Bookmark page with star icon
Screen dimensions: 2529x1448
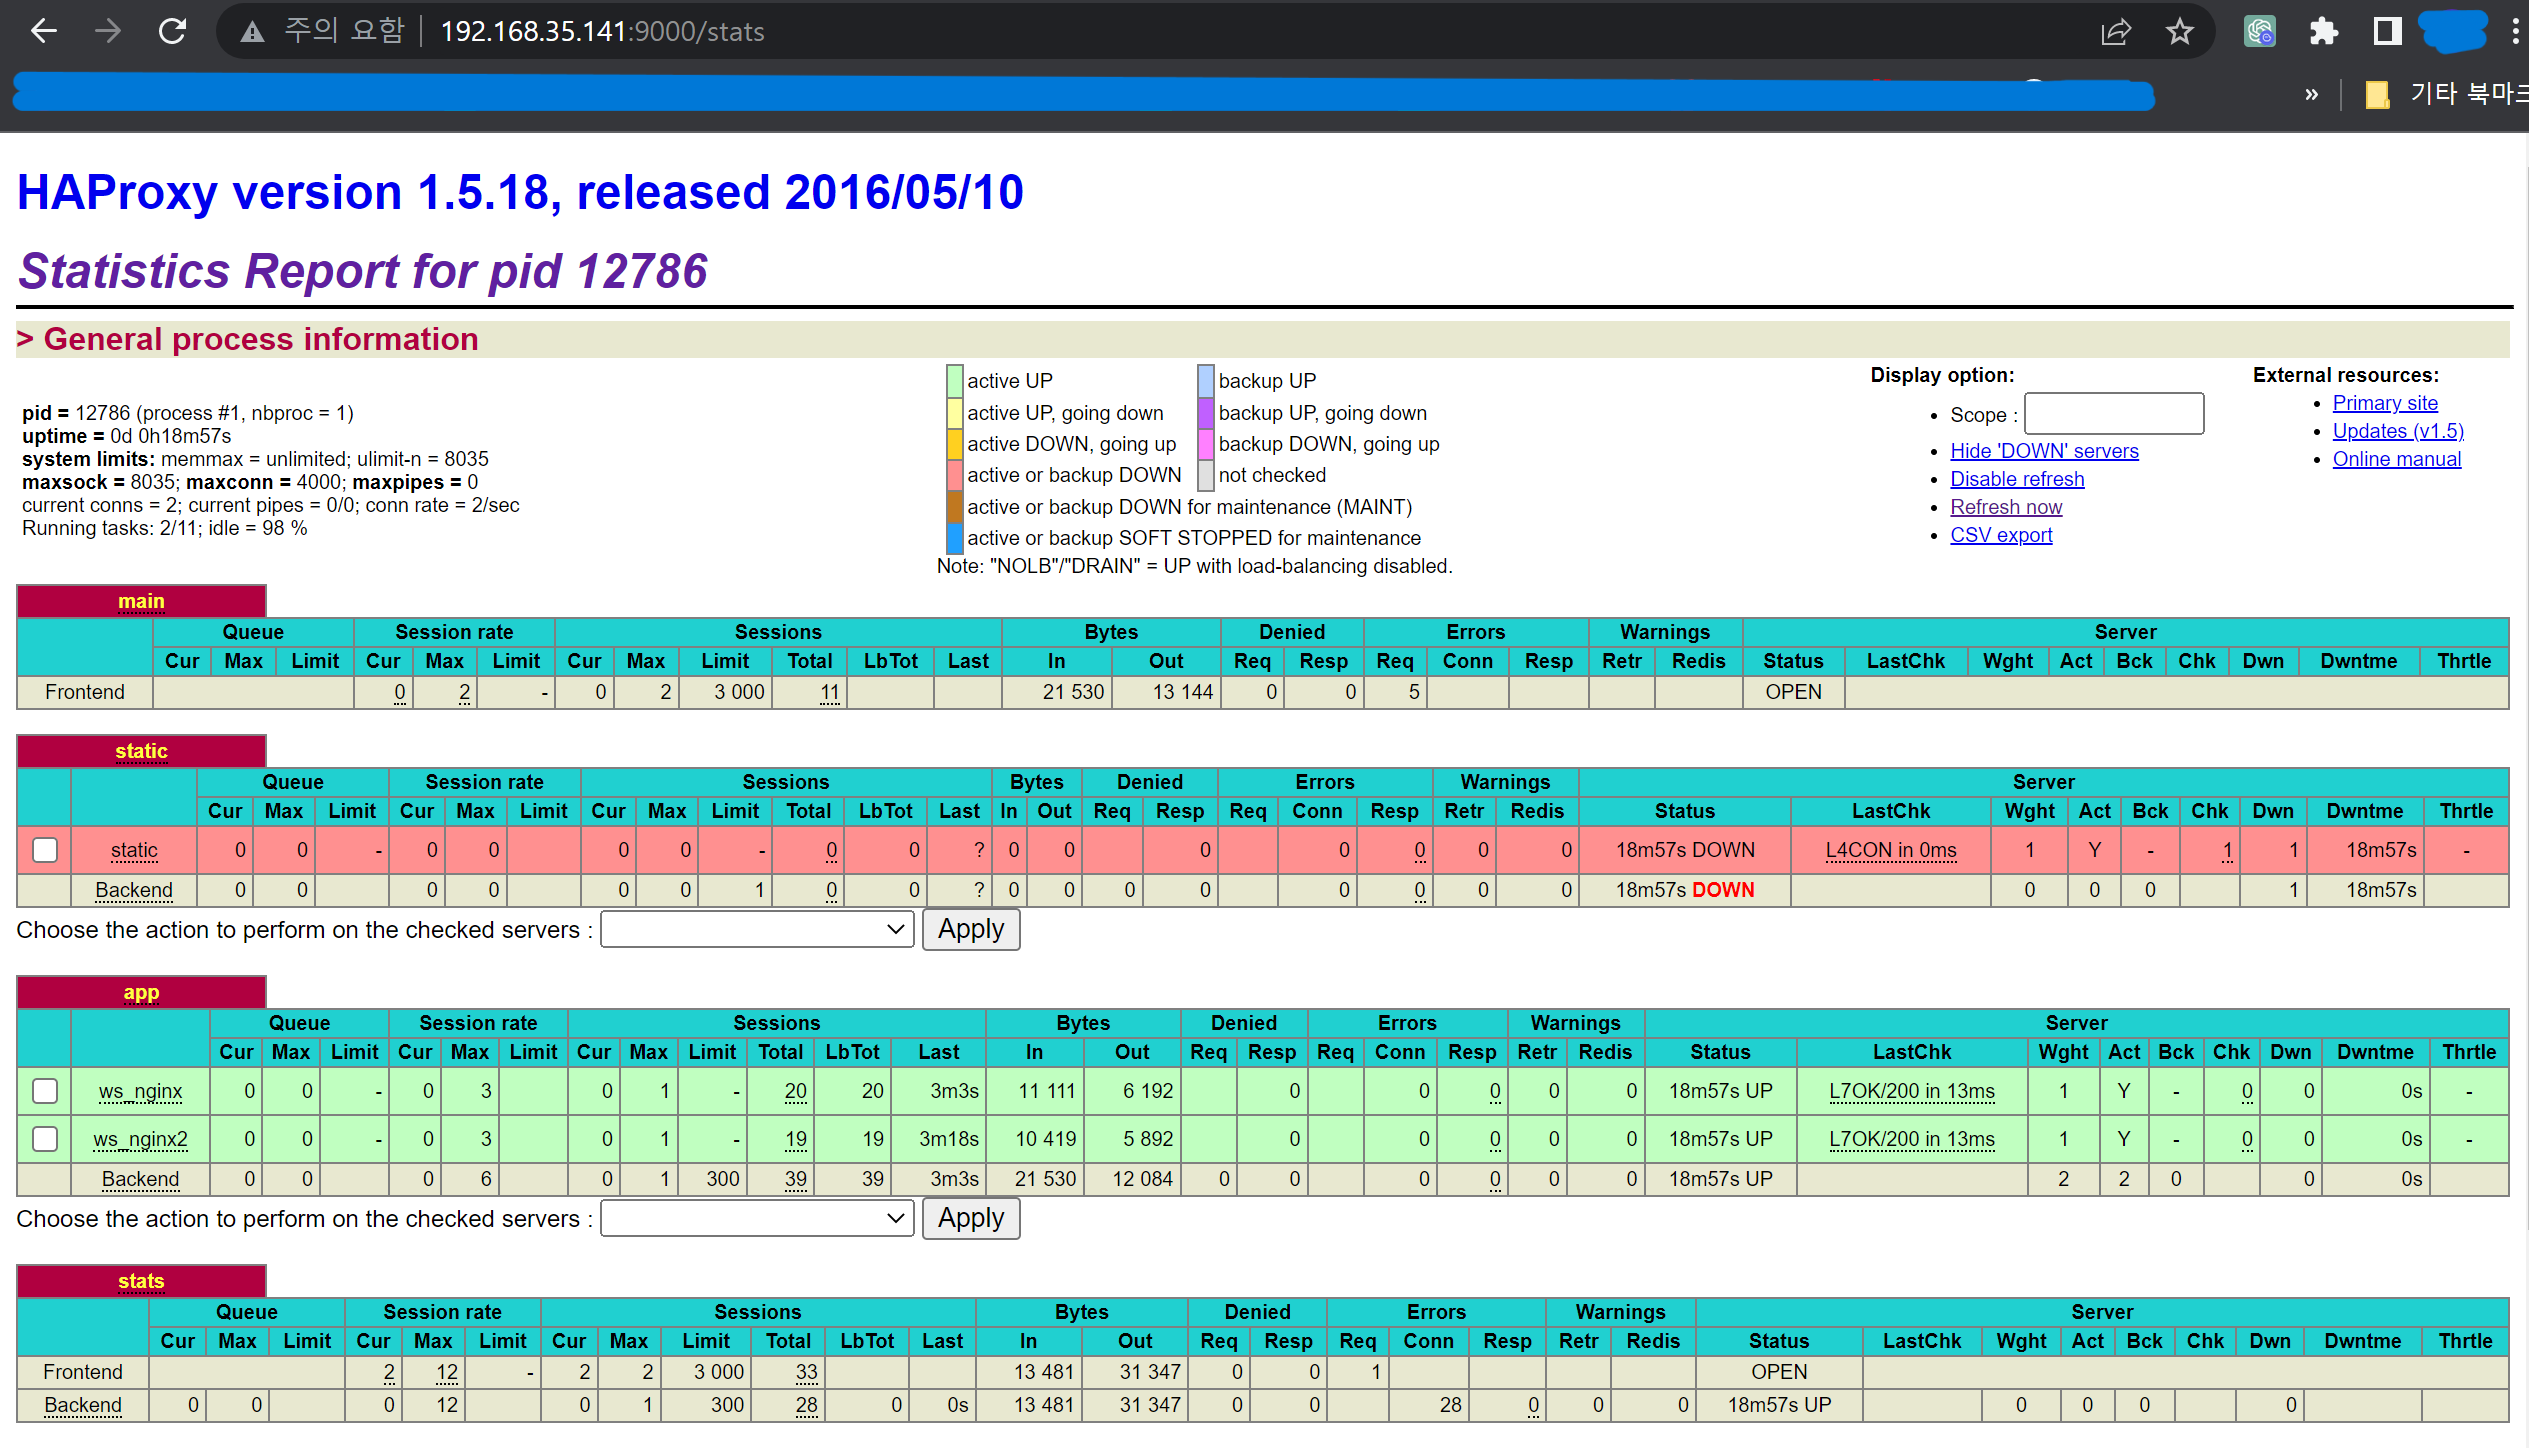(x=2180, y=32)
